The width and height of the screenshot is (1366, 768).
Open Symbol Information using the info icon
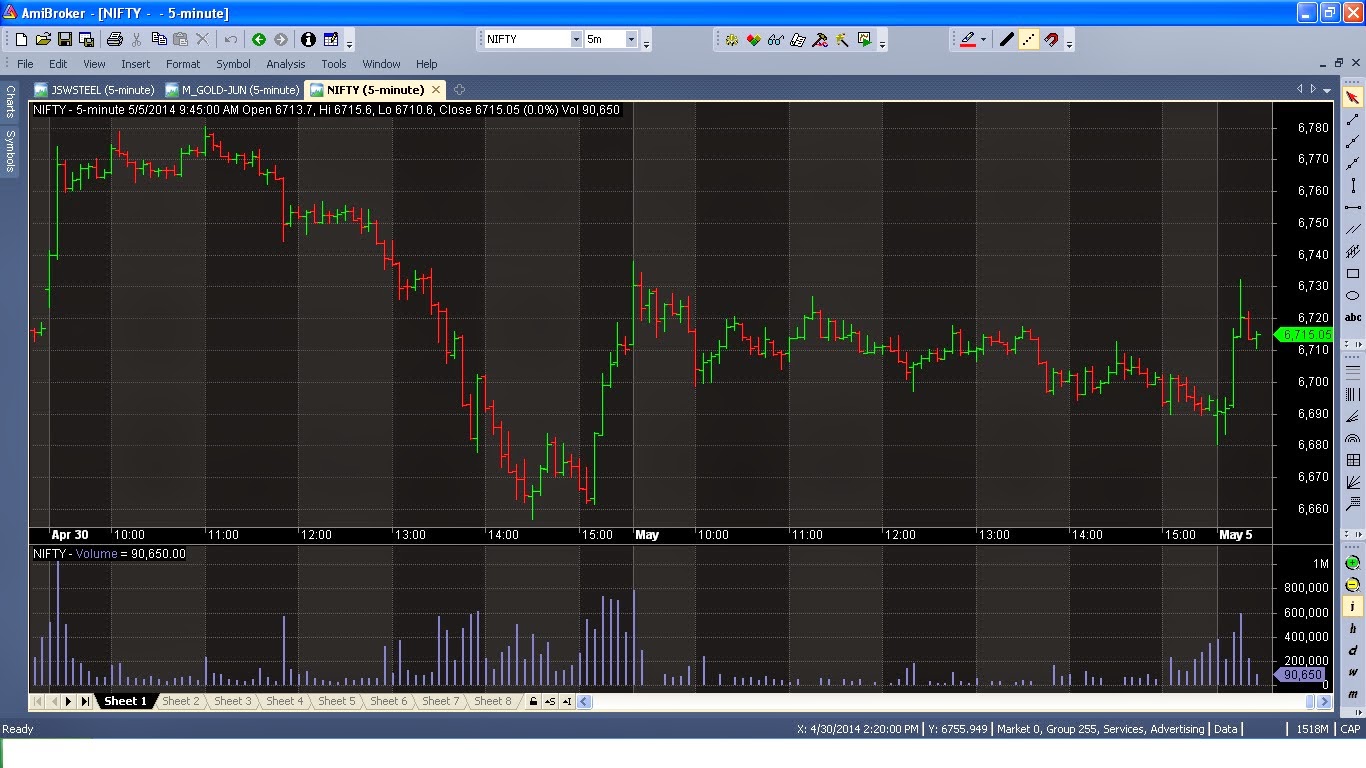pyautogui.click(x=308, y=40)
